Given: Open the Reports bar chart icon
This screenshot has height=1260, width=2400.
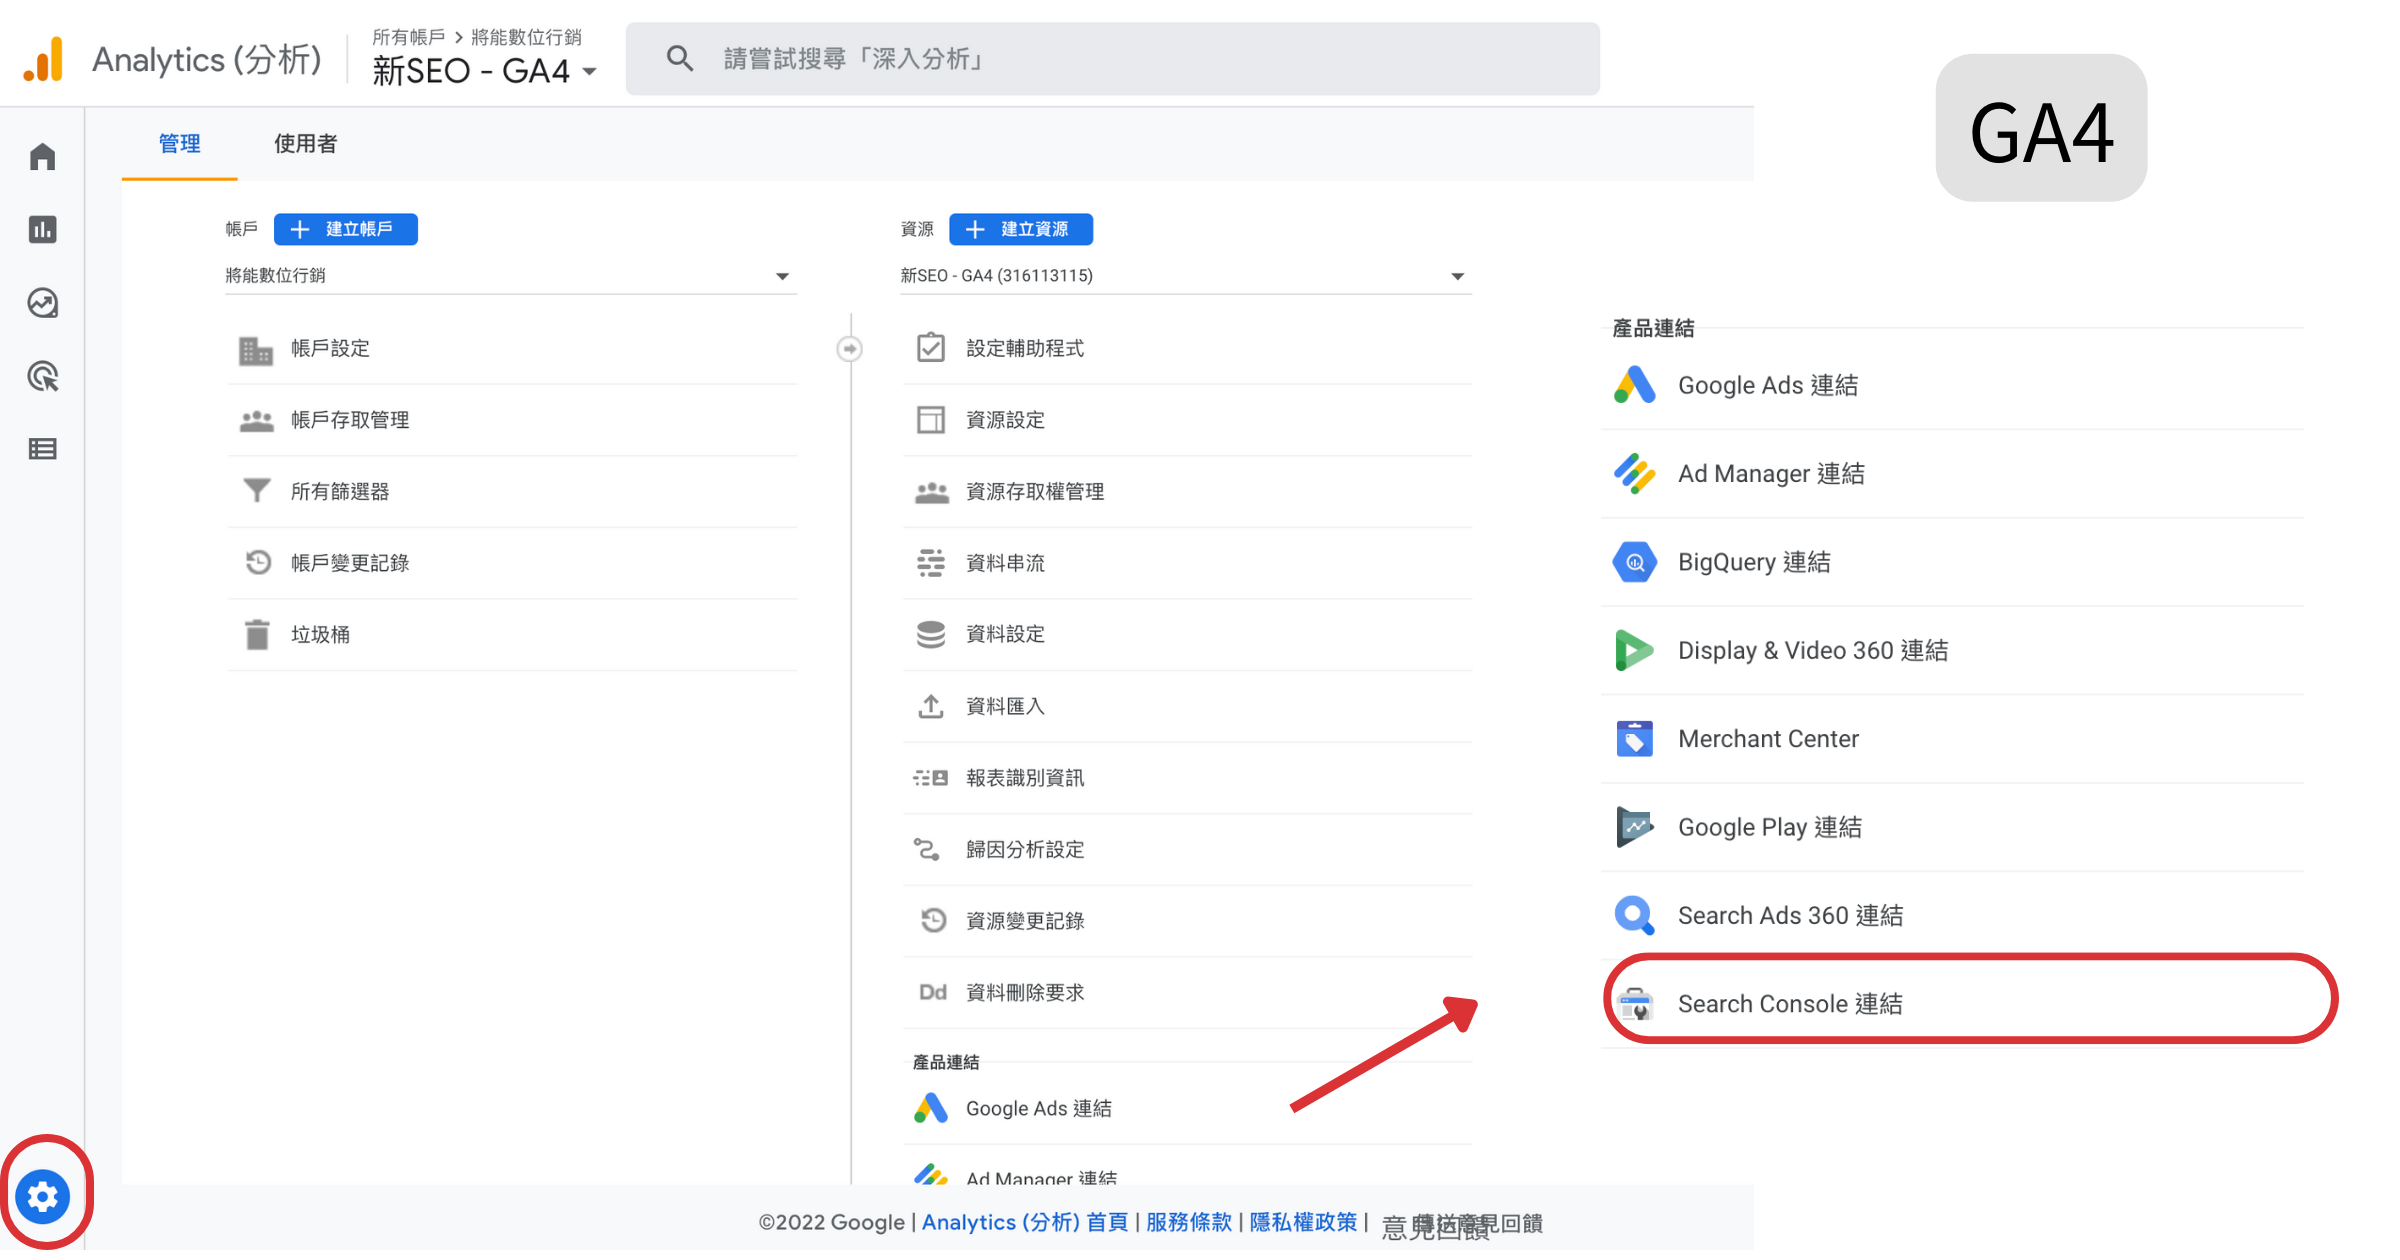Looking at the screenshot, I should [42, 230].
